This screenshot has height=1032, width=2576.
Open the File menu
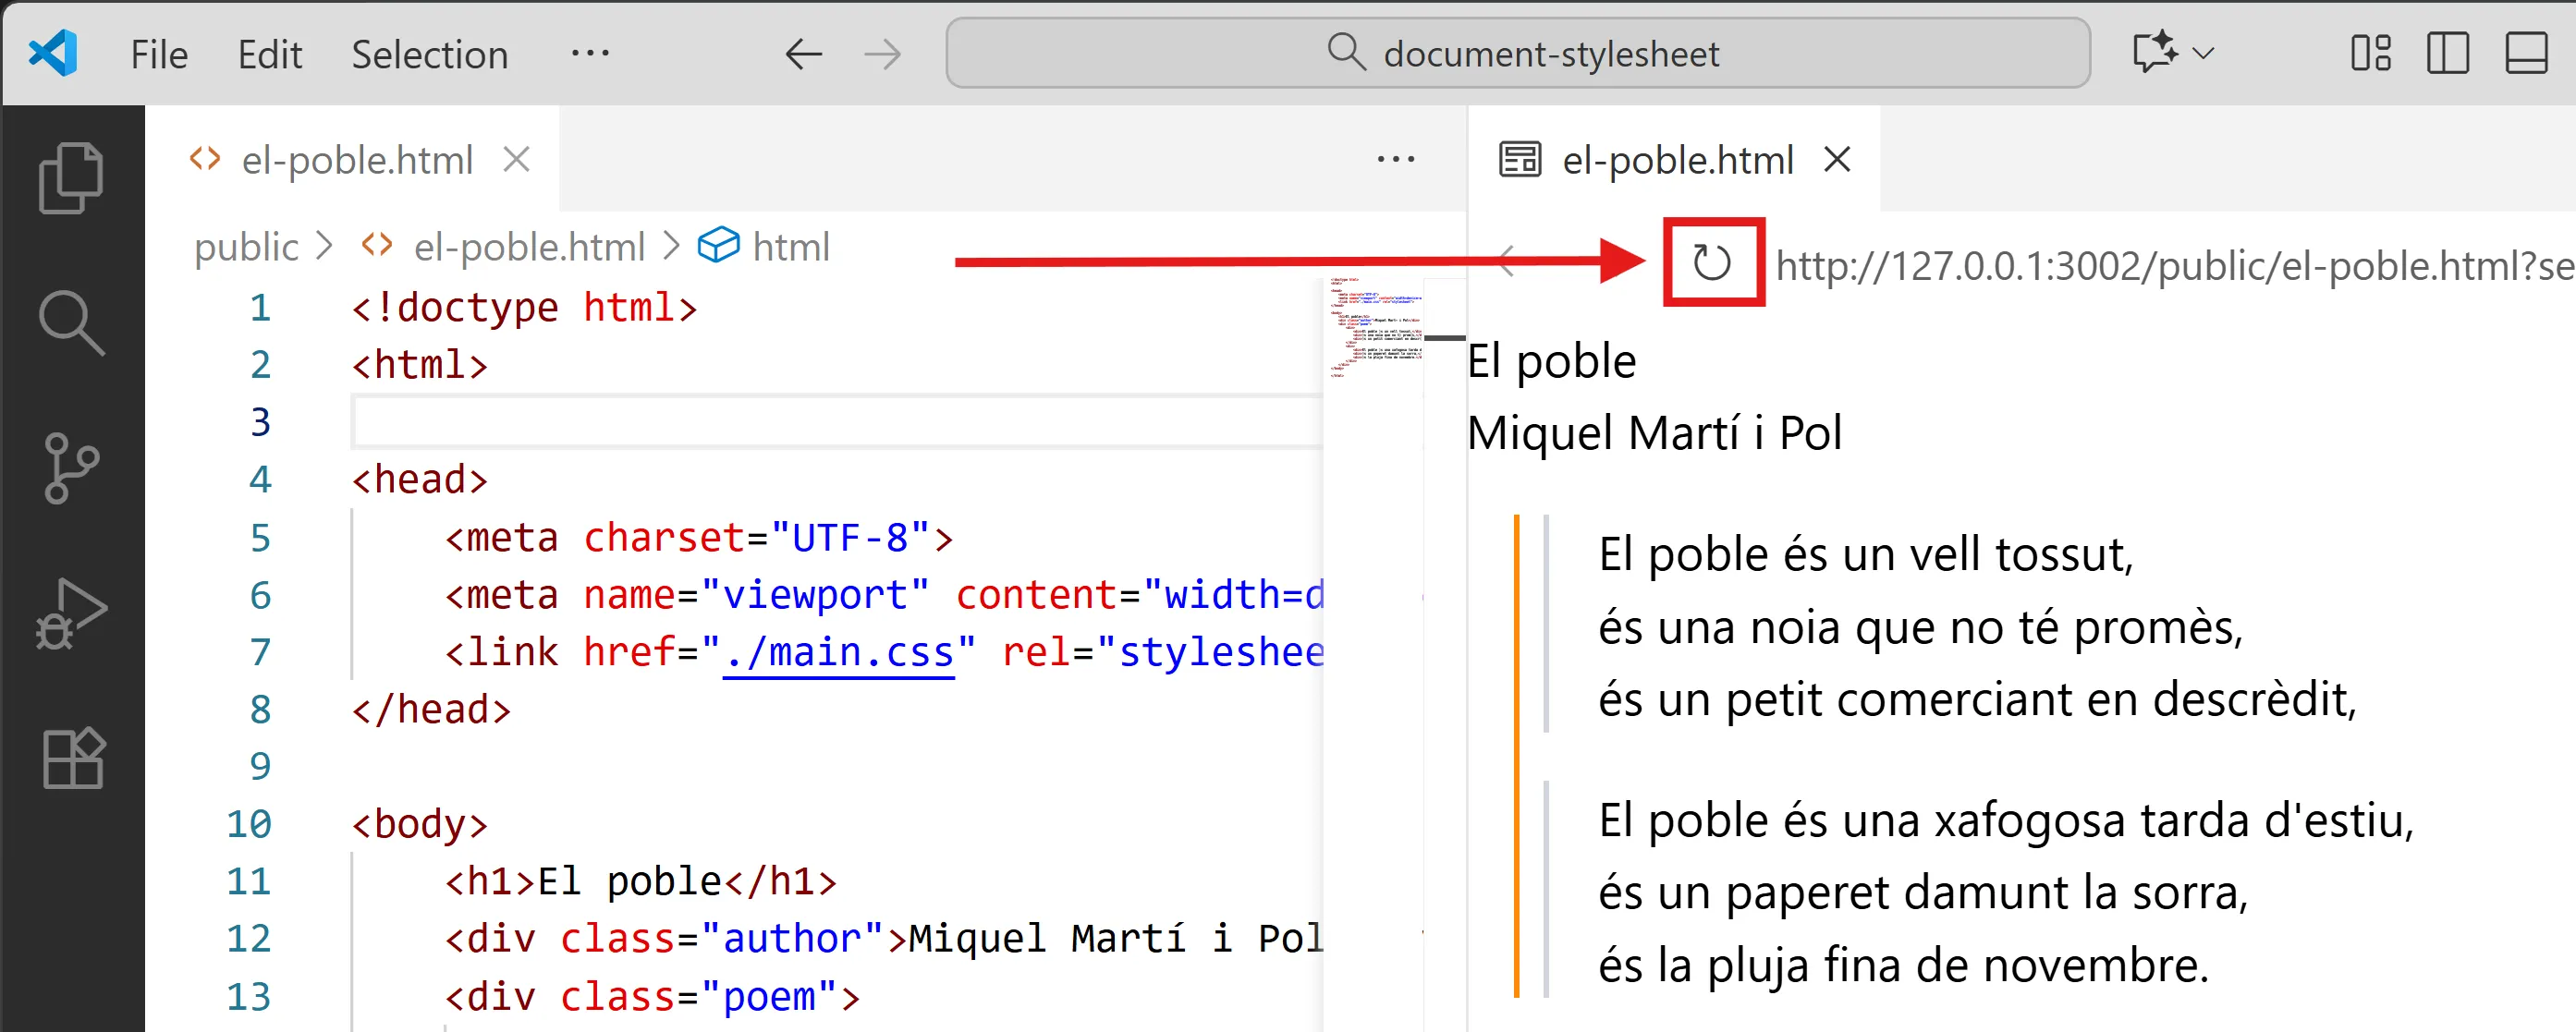coord(159,54)
